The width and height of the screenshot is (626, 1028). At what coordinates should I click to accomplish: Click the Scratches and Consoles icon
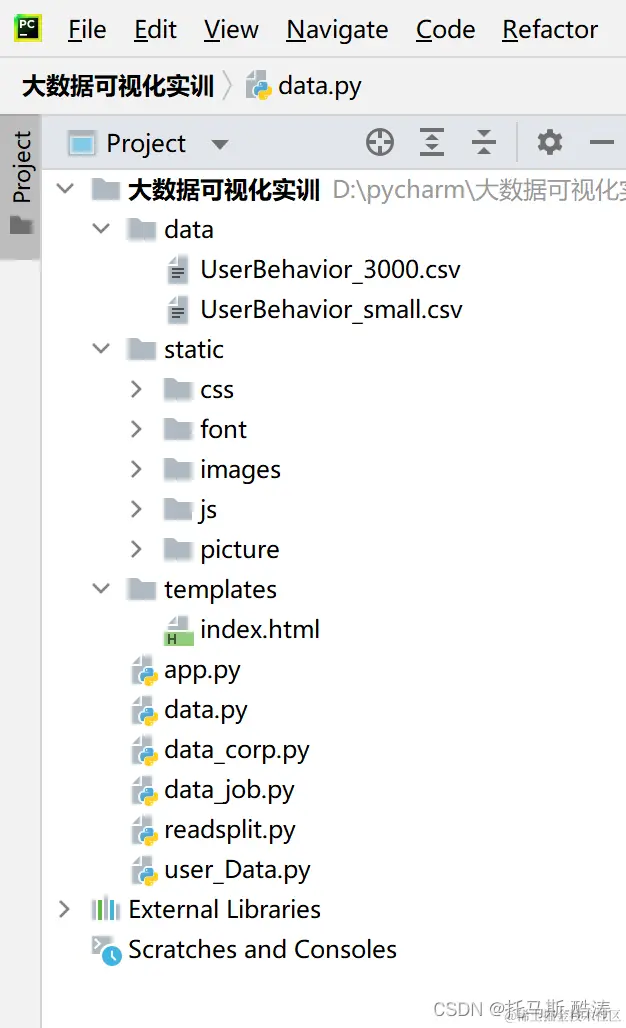coord(106,951)
